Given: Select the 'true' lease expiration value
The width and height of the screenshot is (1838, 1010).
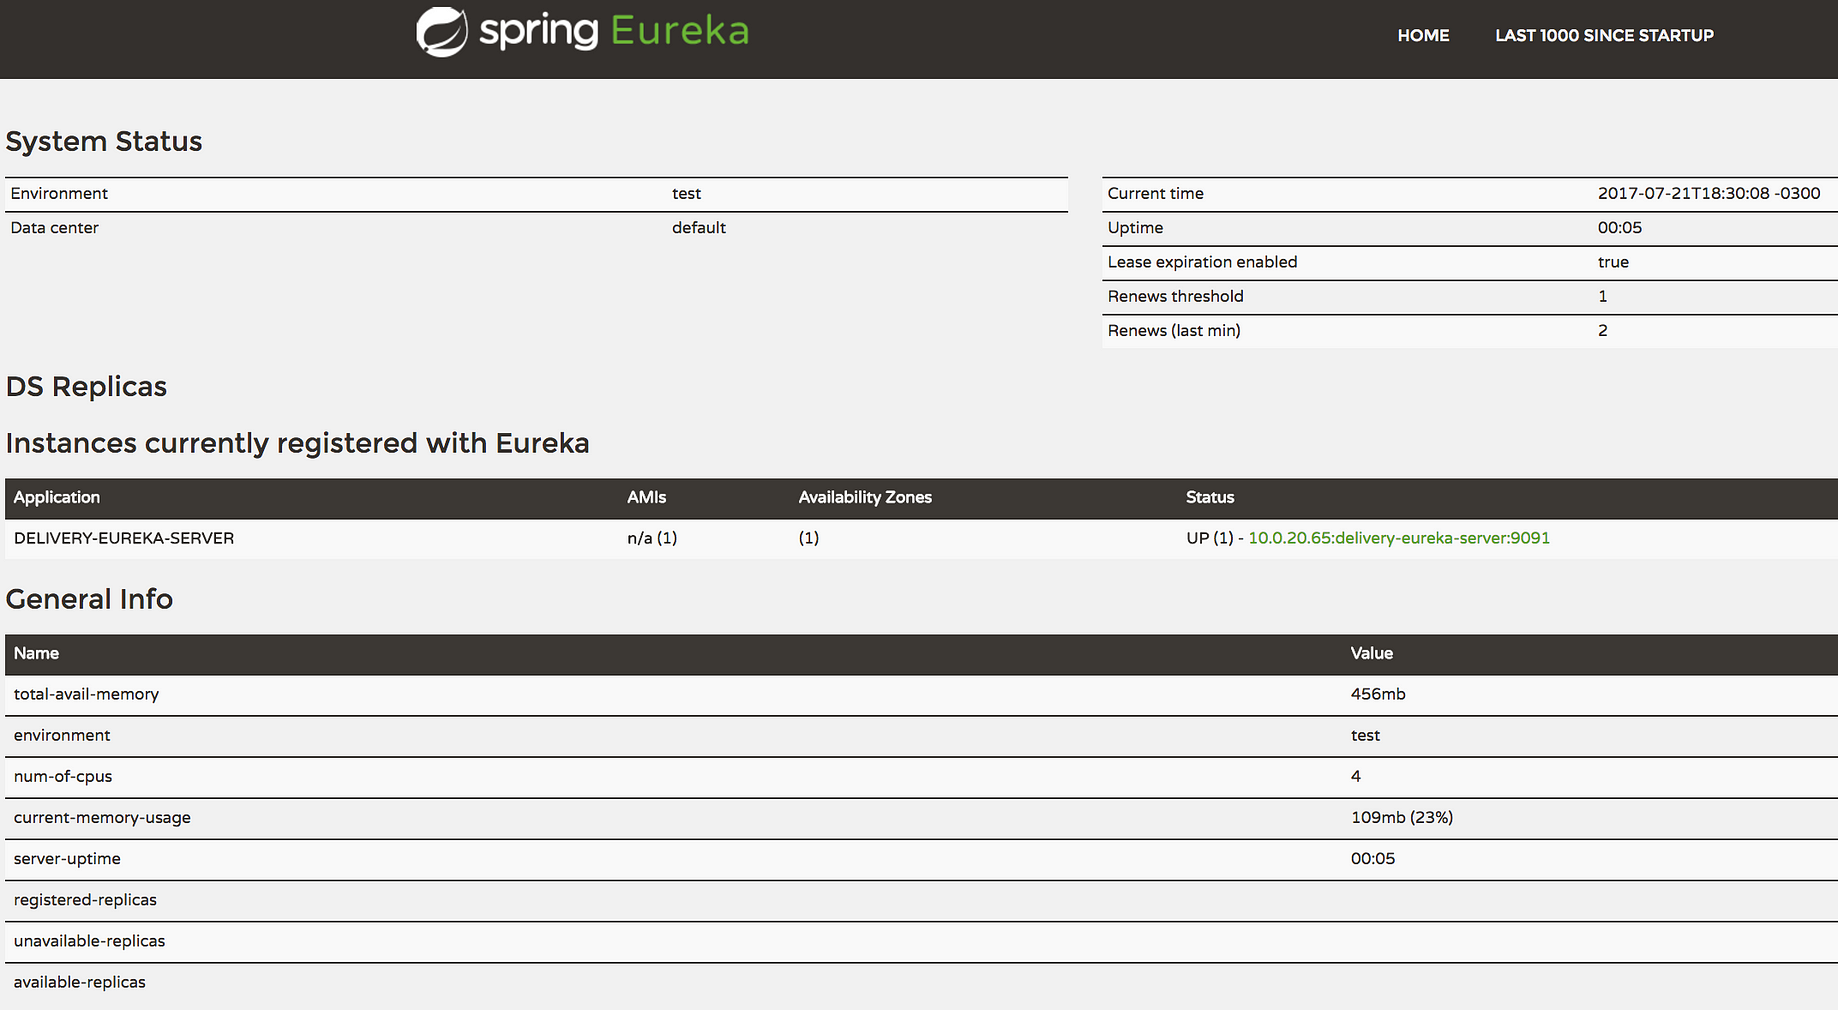Looking at the screenshot, I should [1613, 262].
